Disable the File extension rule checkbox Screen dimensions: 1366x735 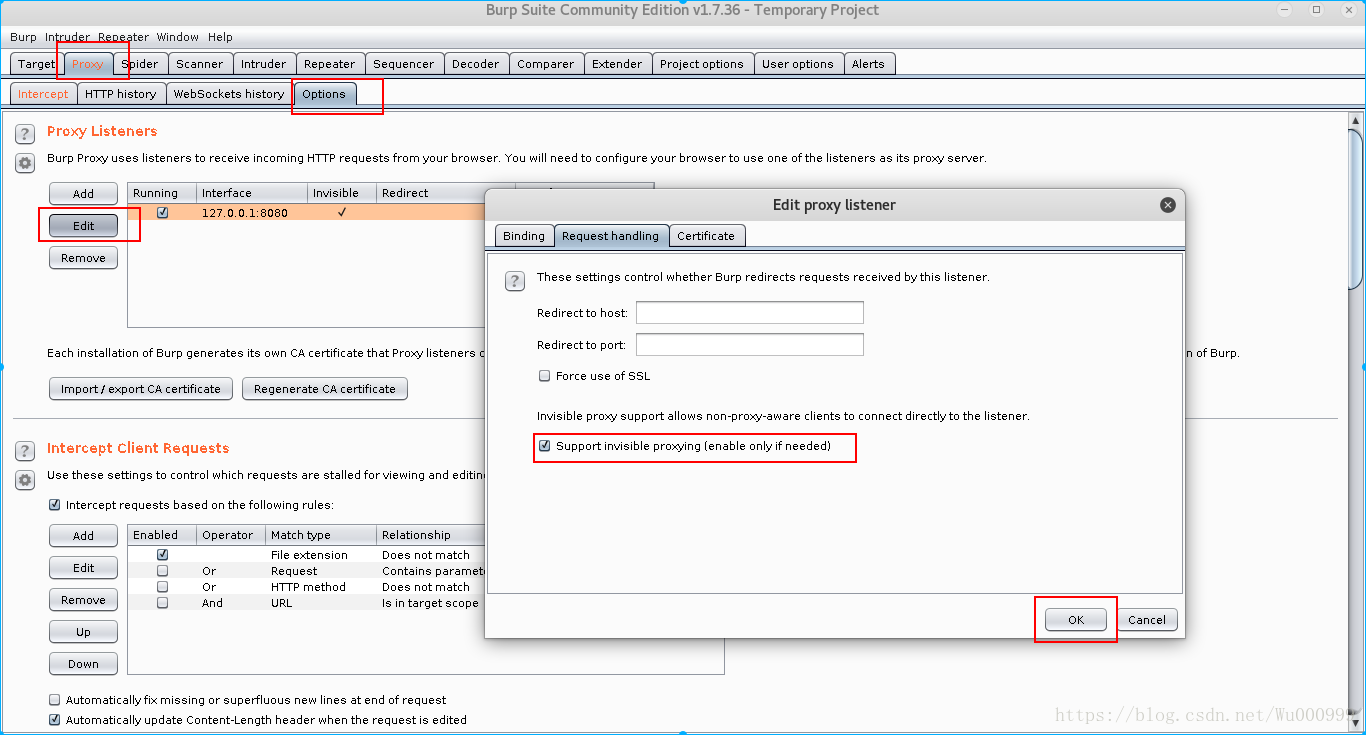[x=162, y=555]
